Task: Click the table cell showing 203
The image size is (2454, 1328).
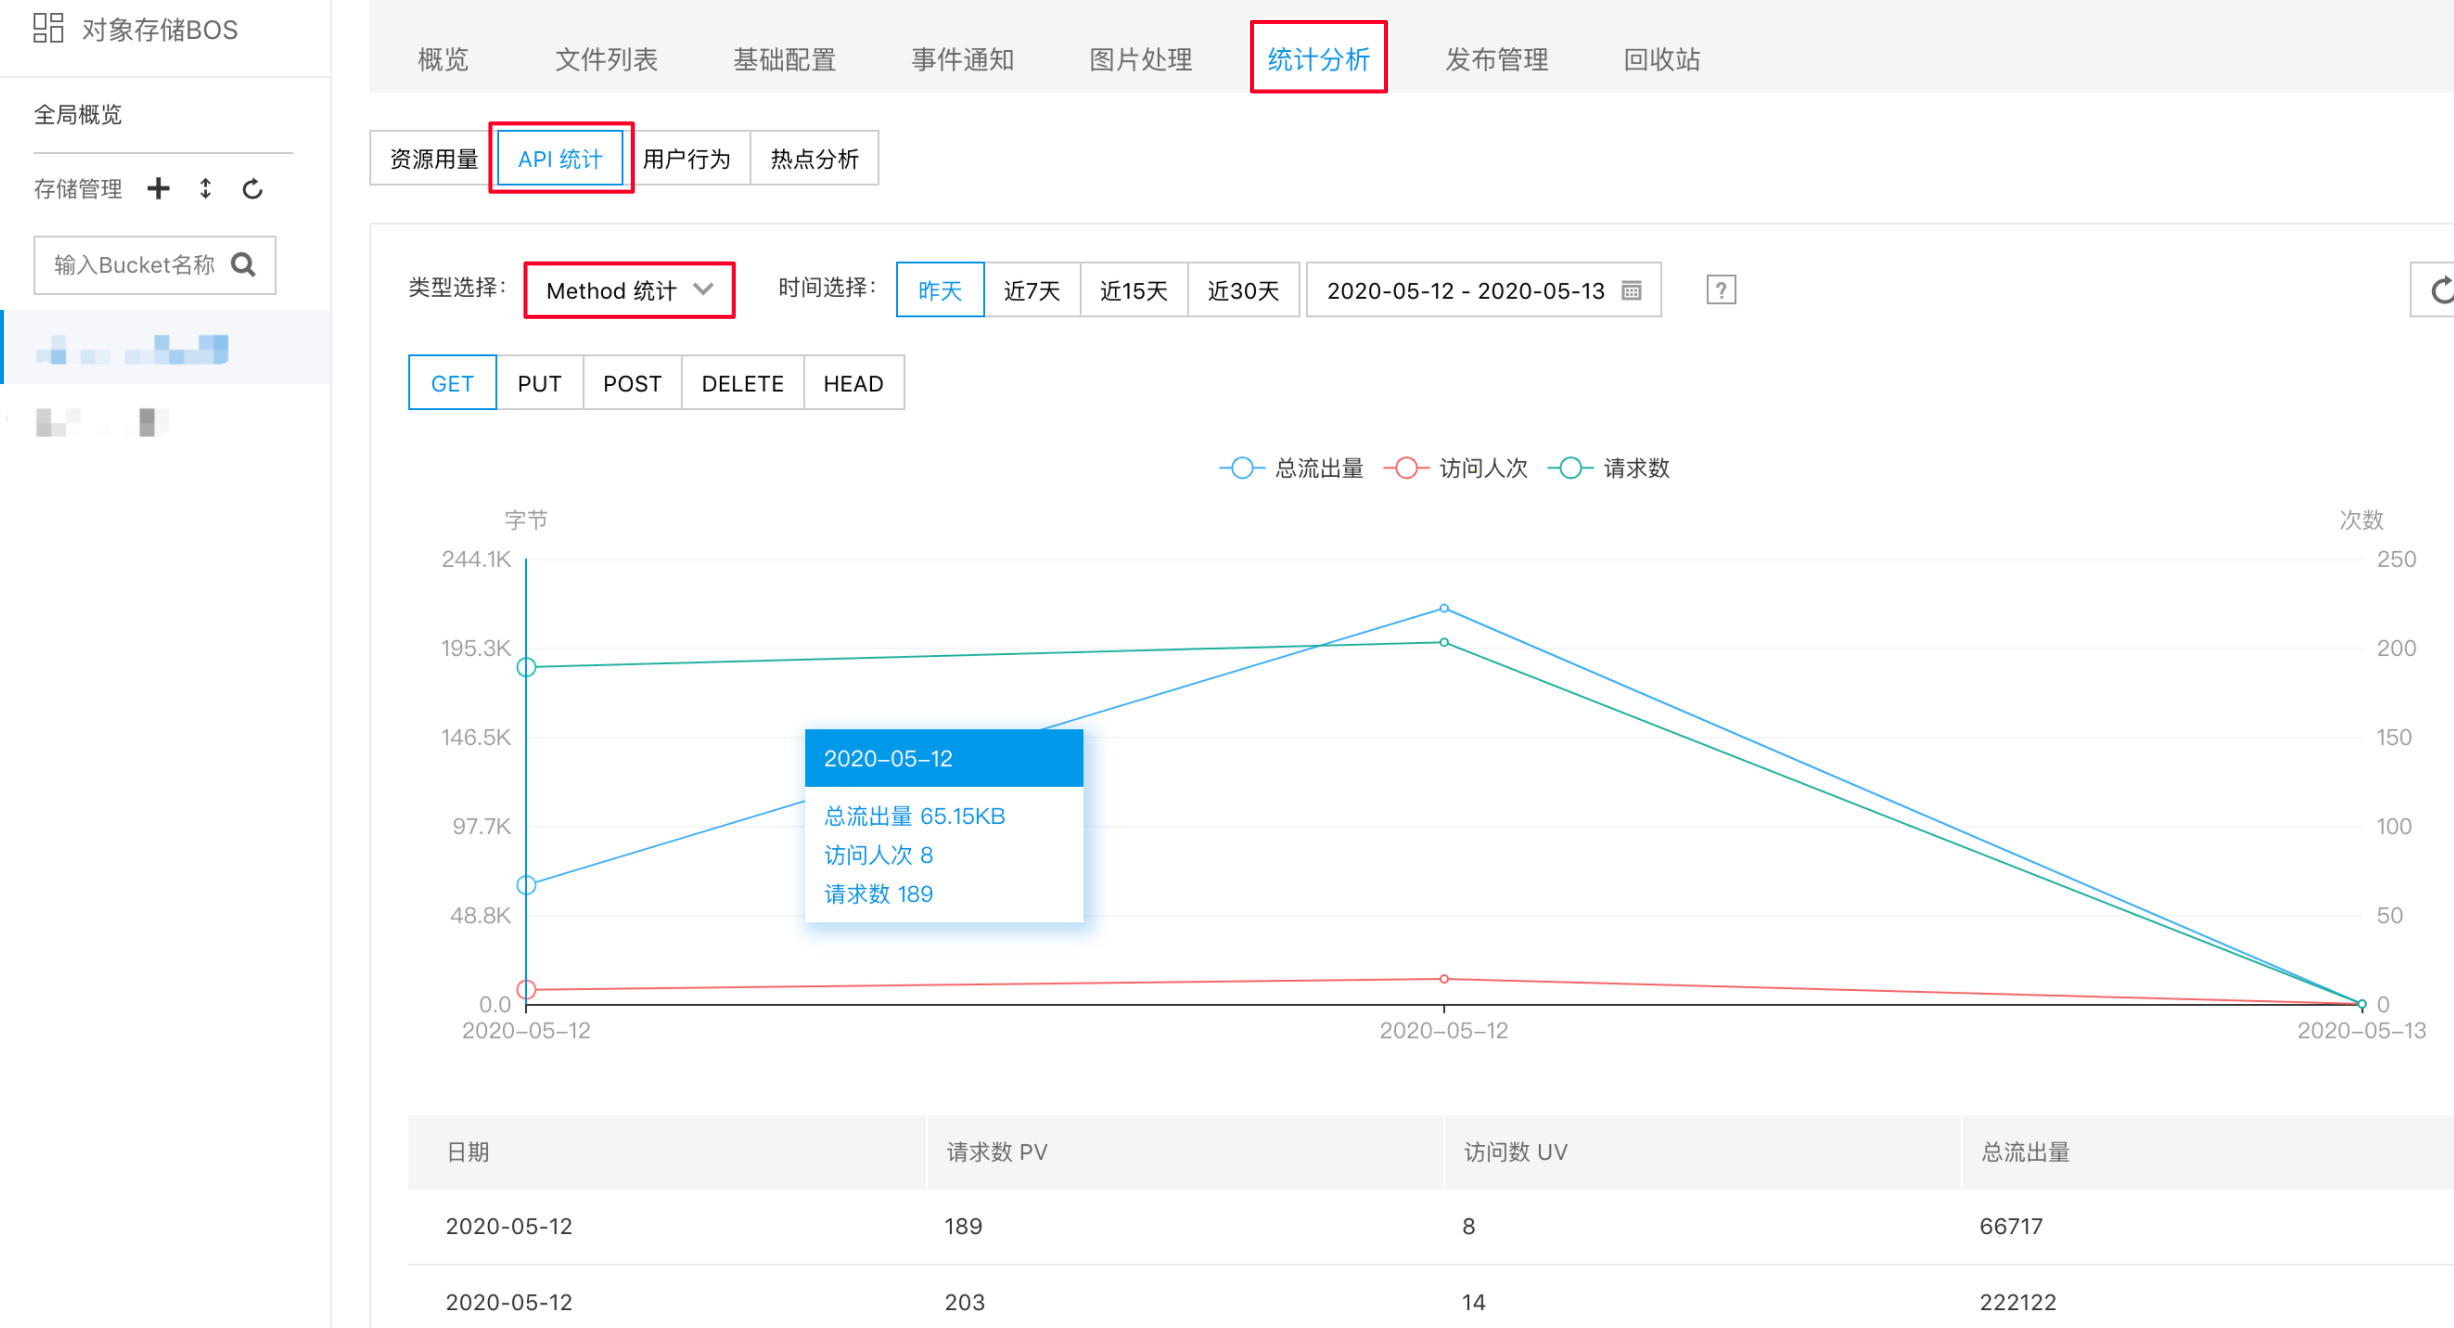Action: (965, 1302)
